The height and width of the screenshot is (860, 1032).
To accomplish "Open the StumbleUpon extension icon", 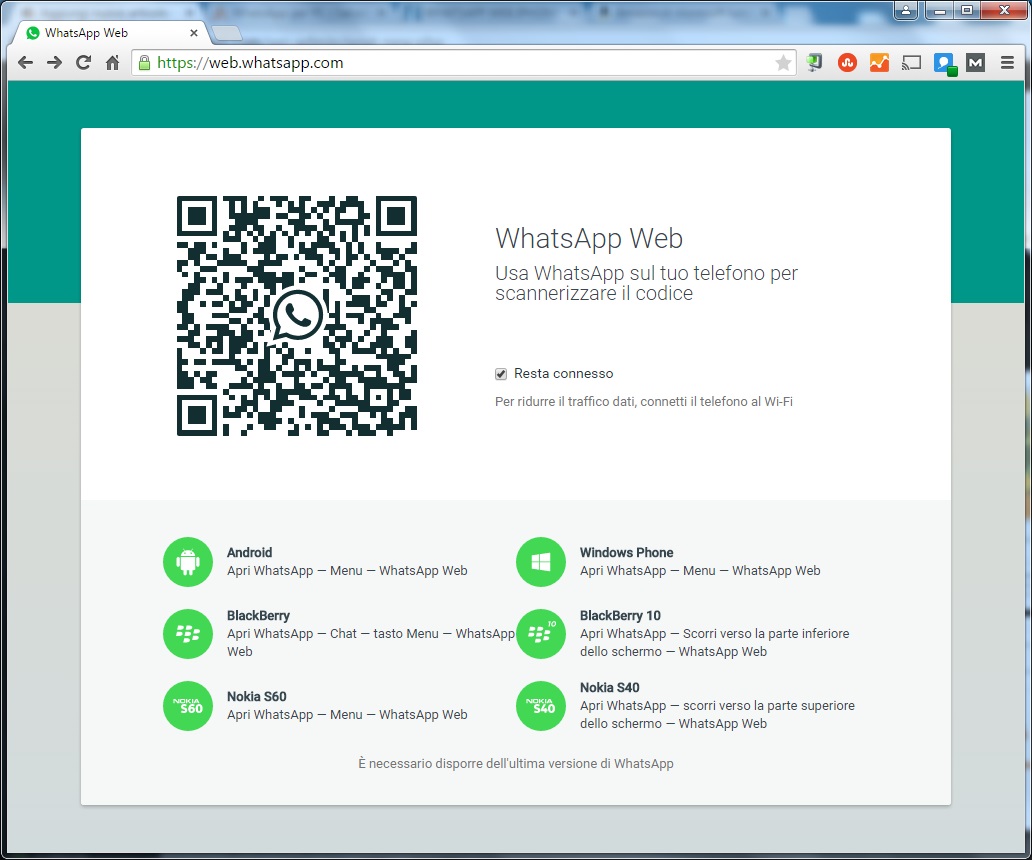I will pos(847,63).
